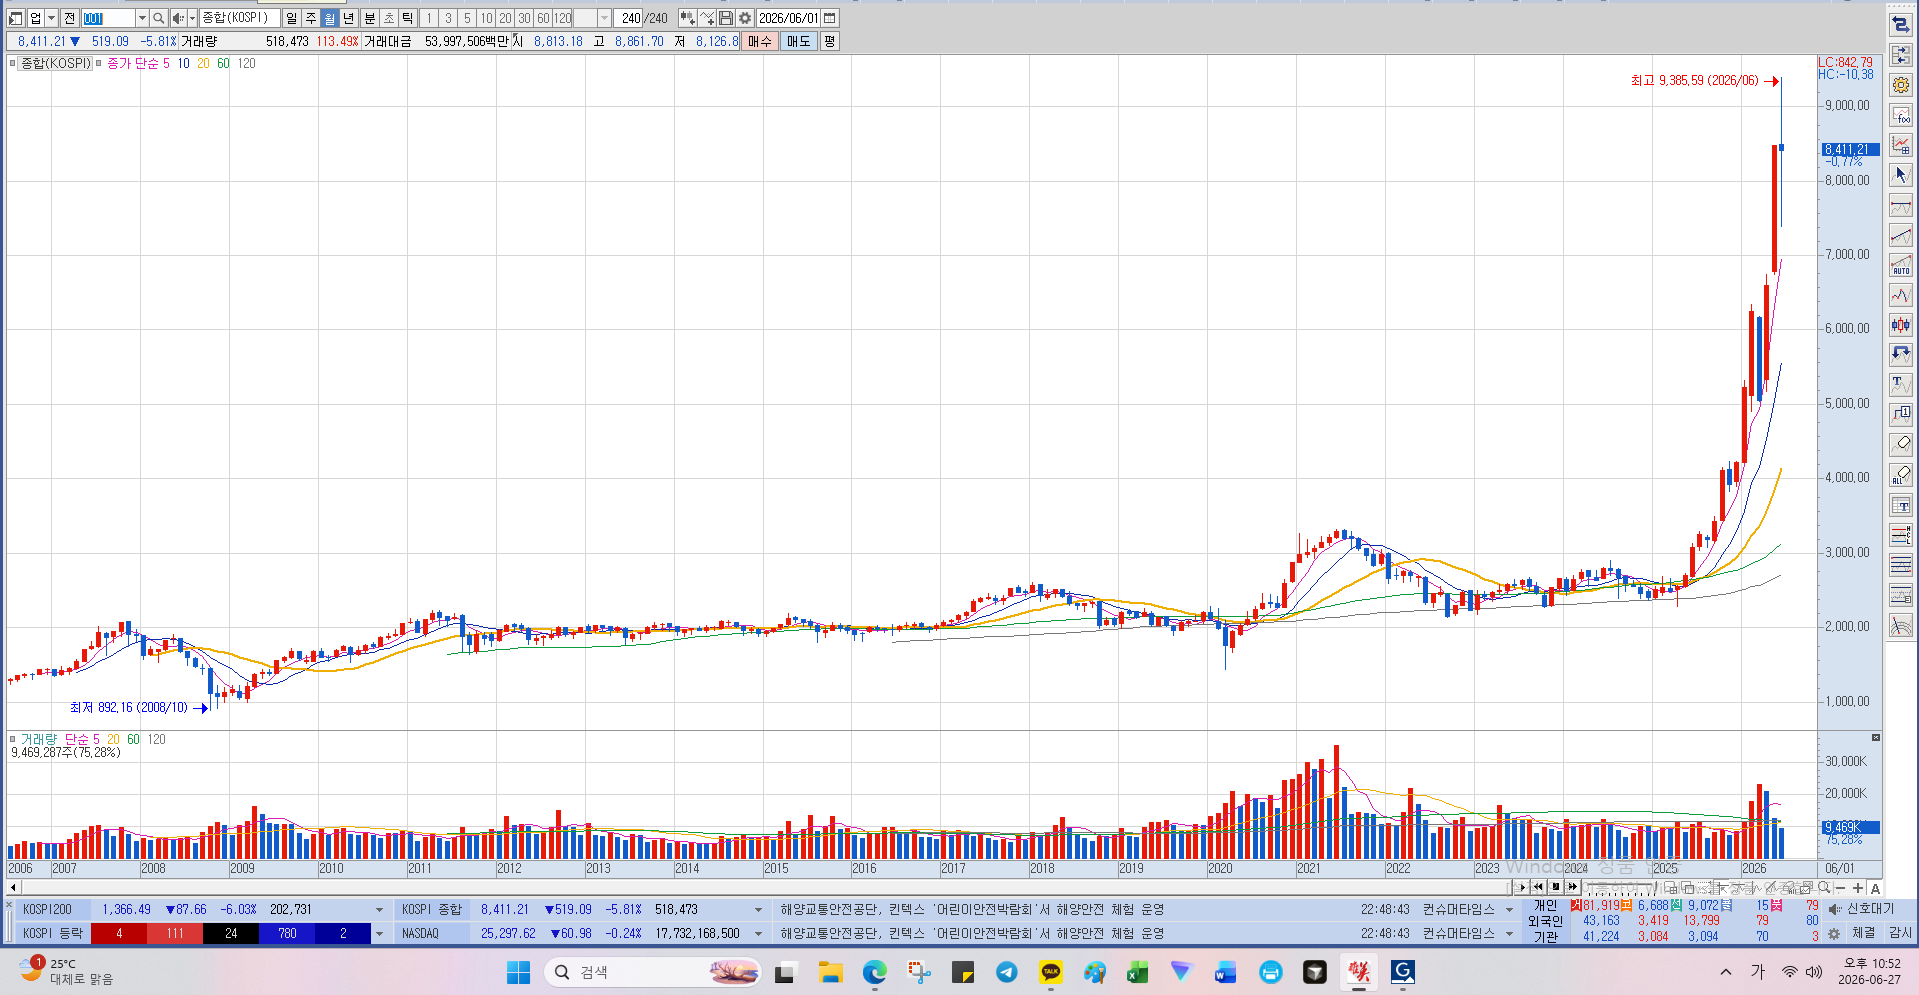Click the erase ALL drawings icon

coord(1901,475)
